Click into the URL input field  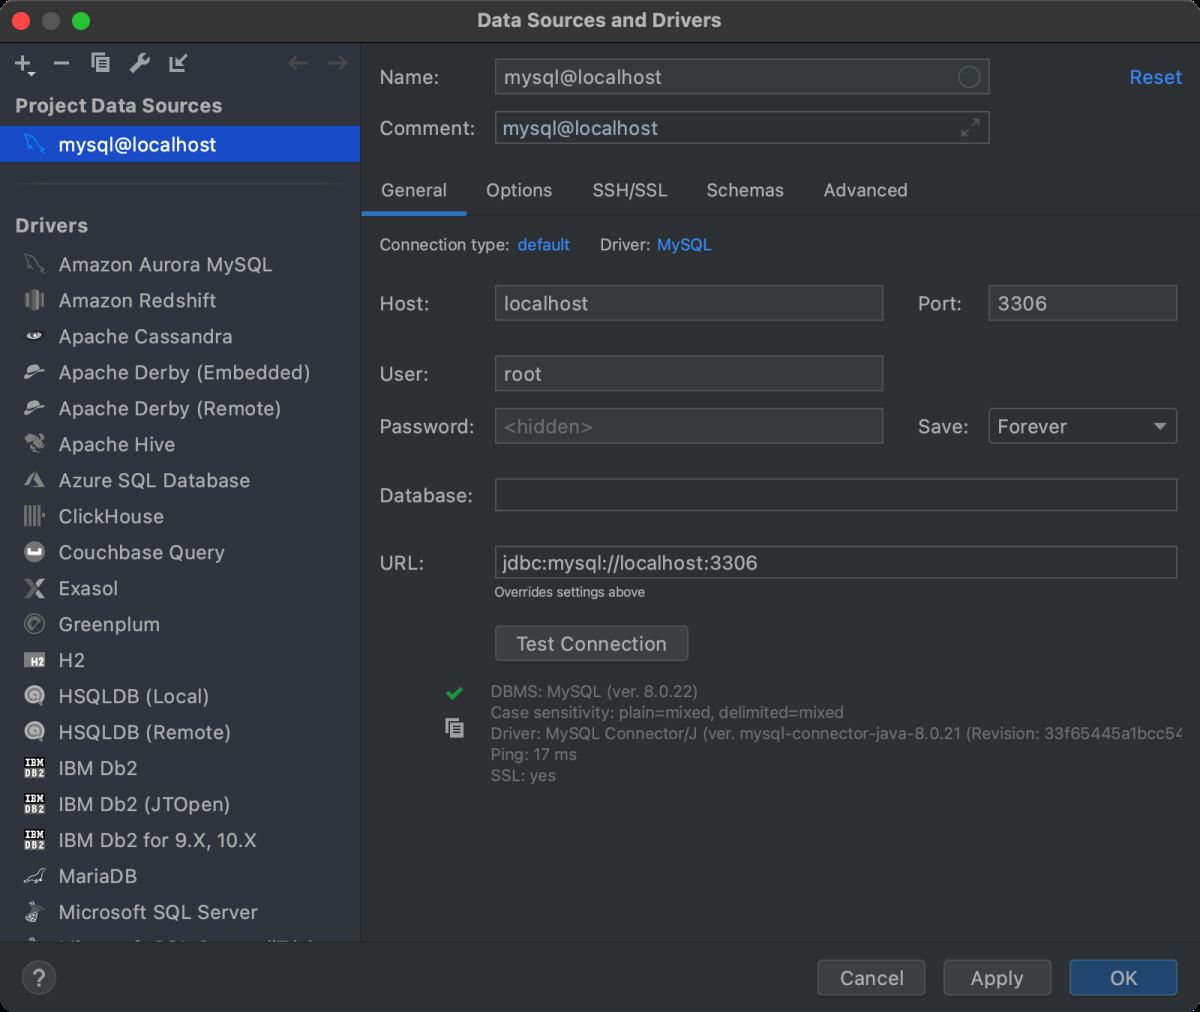[x=836, y=562]
